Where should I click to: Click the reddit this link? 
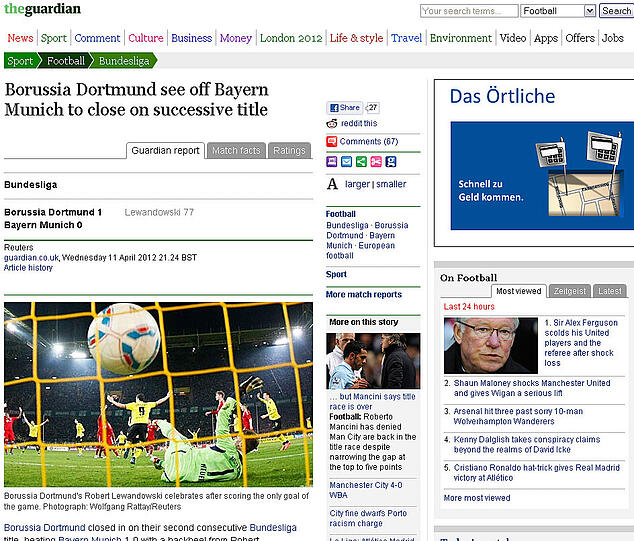[359, 123]
